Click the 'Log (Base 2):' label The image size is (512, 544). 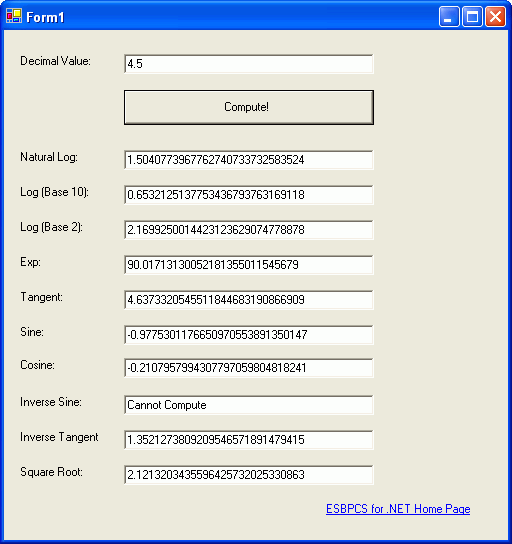click(x=51, y=227)
